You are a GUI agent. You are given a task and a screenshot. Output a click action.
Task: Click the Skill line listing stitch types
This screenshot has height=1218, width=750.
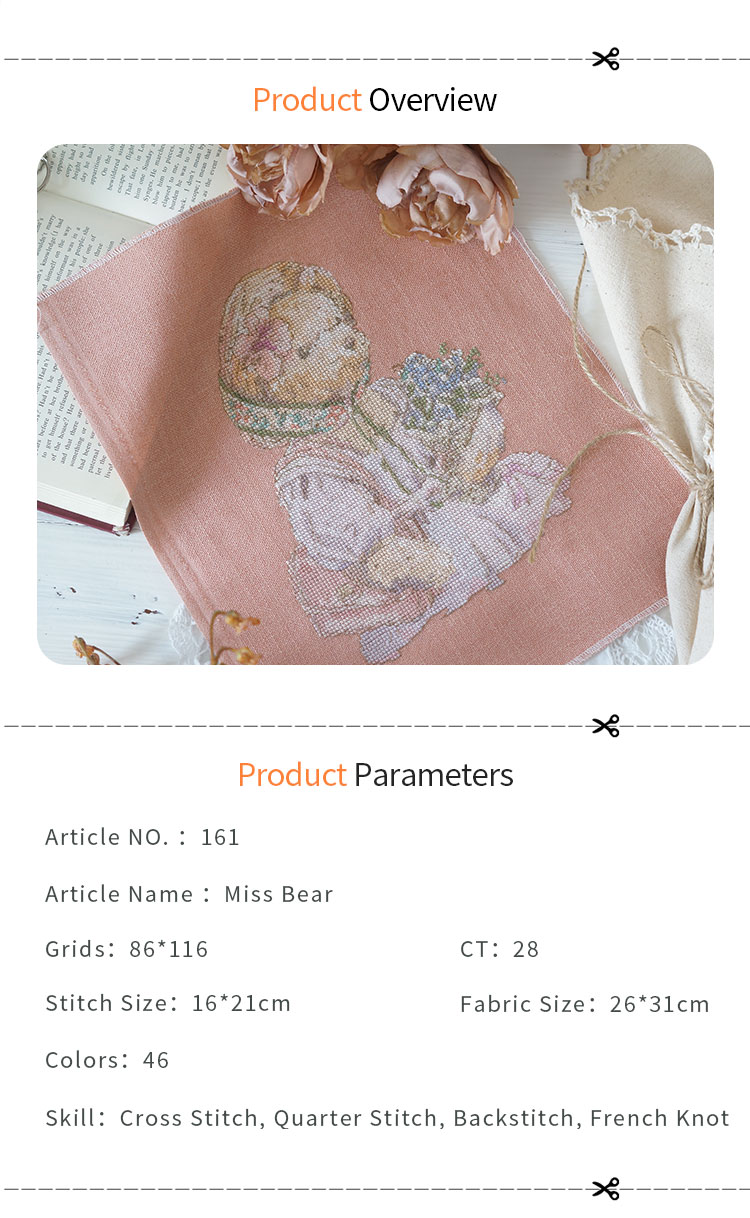(x=387, y=1118)
